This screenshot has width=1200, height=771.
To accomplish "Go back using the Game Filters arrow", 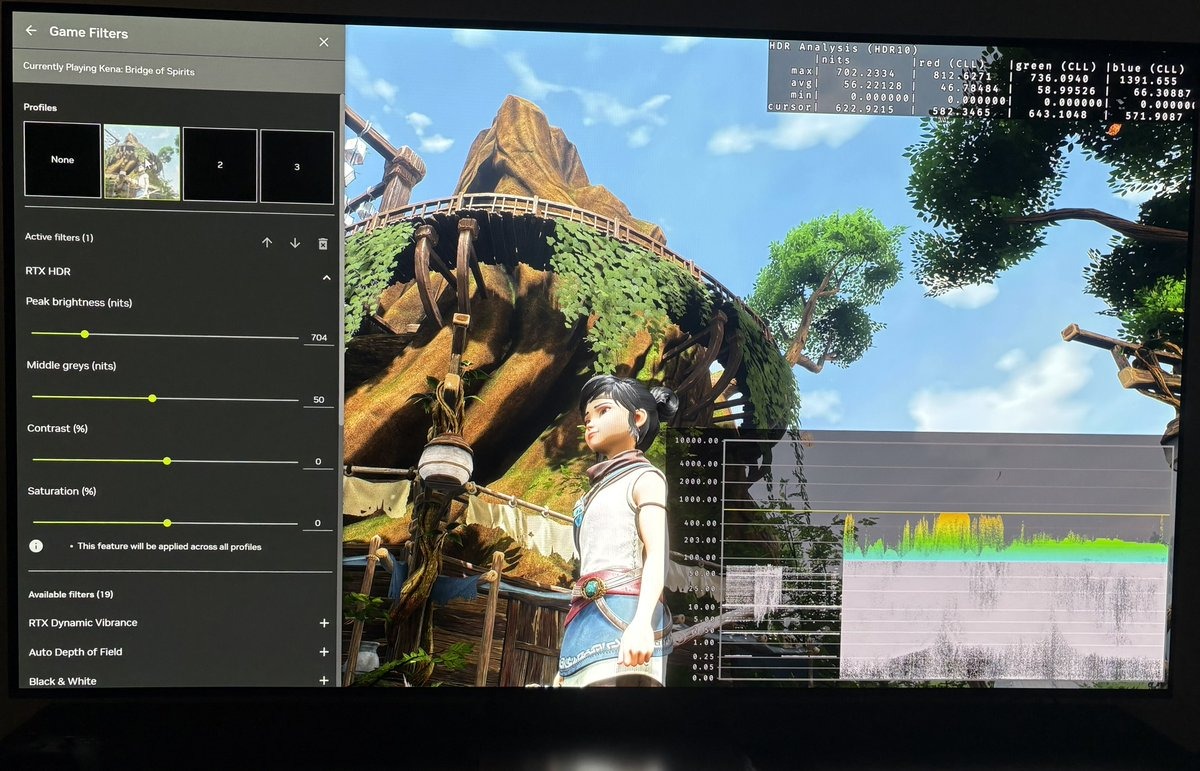I will click(32, 32).
